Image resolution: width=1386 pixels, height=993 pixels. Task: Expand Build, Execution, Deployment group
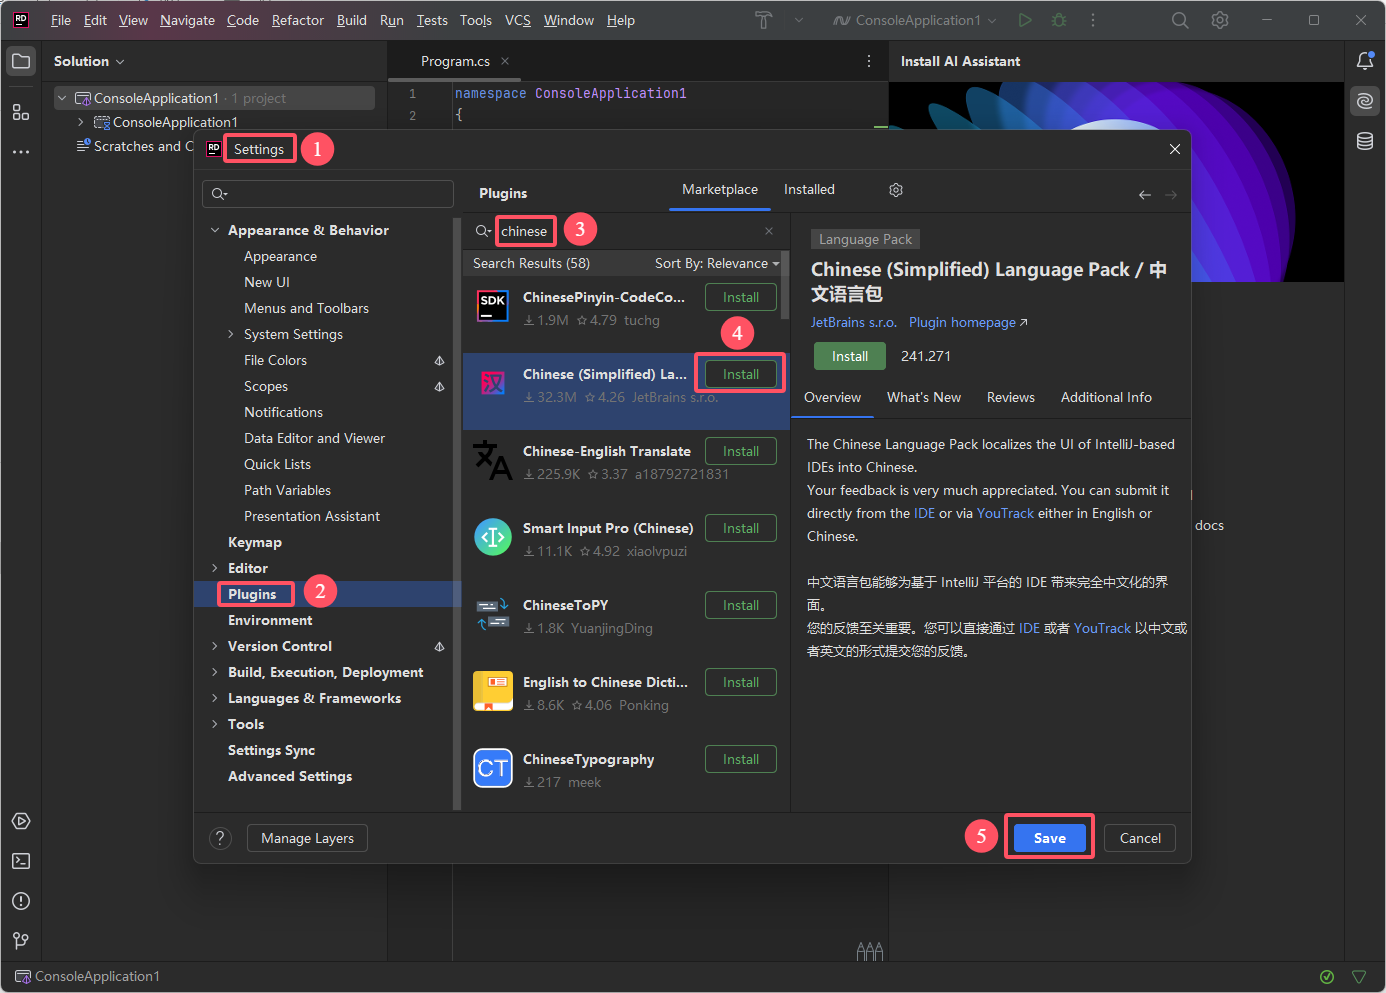point(215,672)
